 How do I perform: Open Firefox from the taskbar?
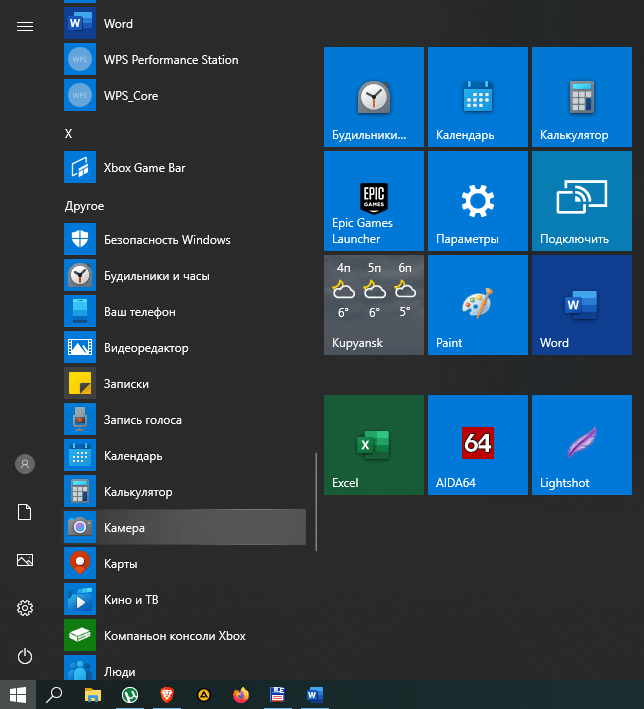241,695
